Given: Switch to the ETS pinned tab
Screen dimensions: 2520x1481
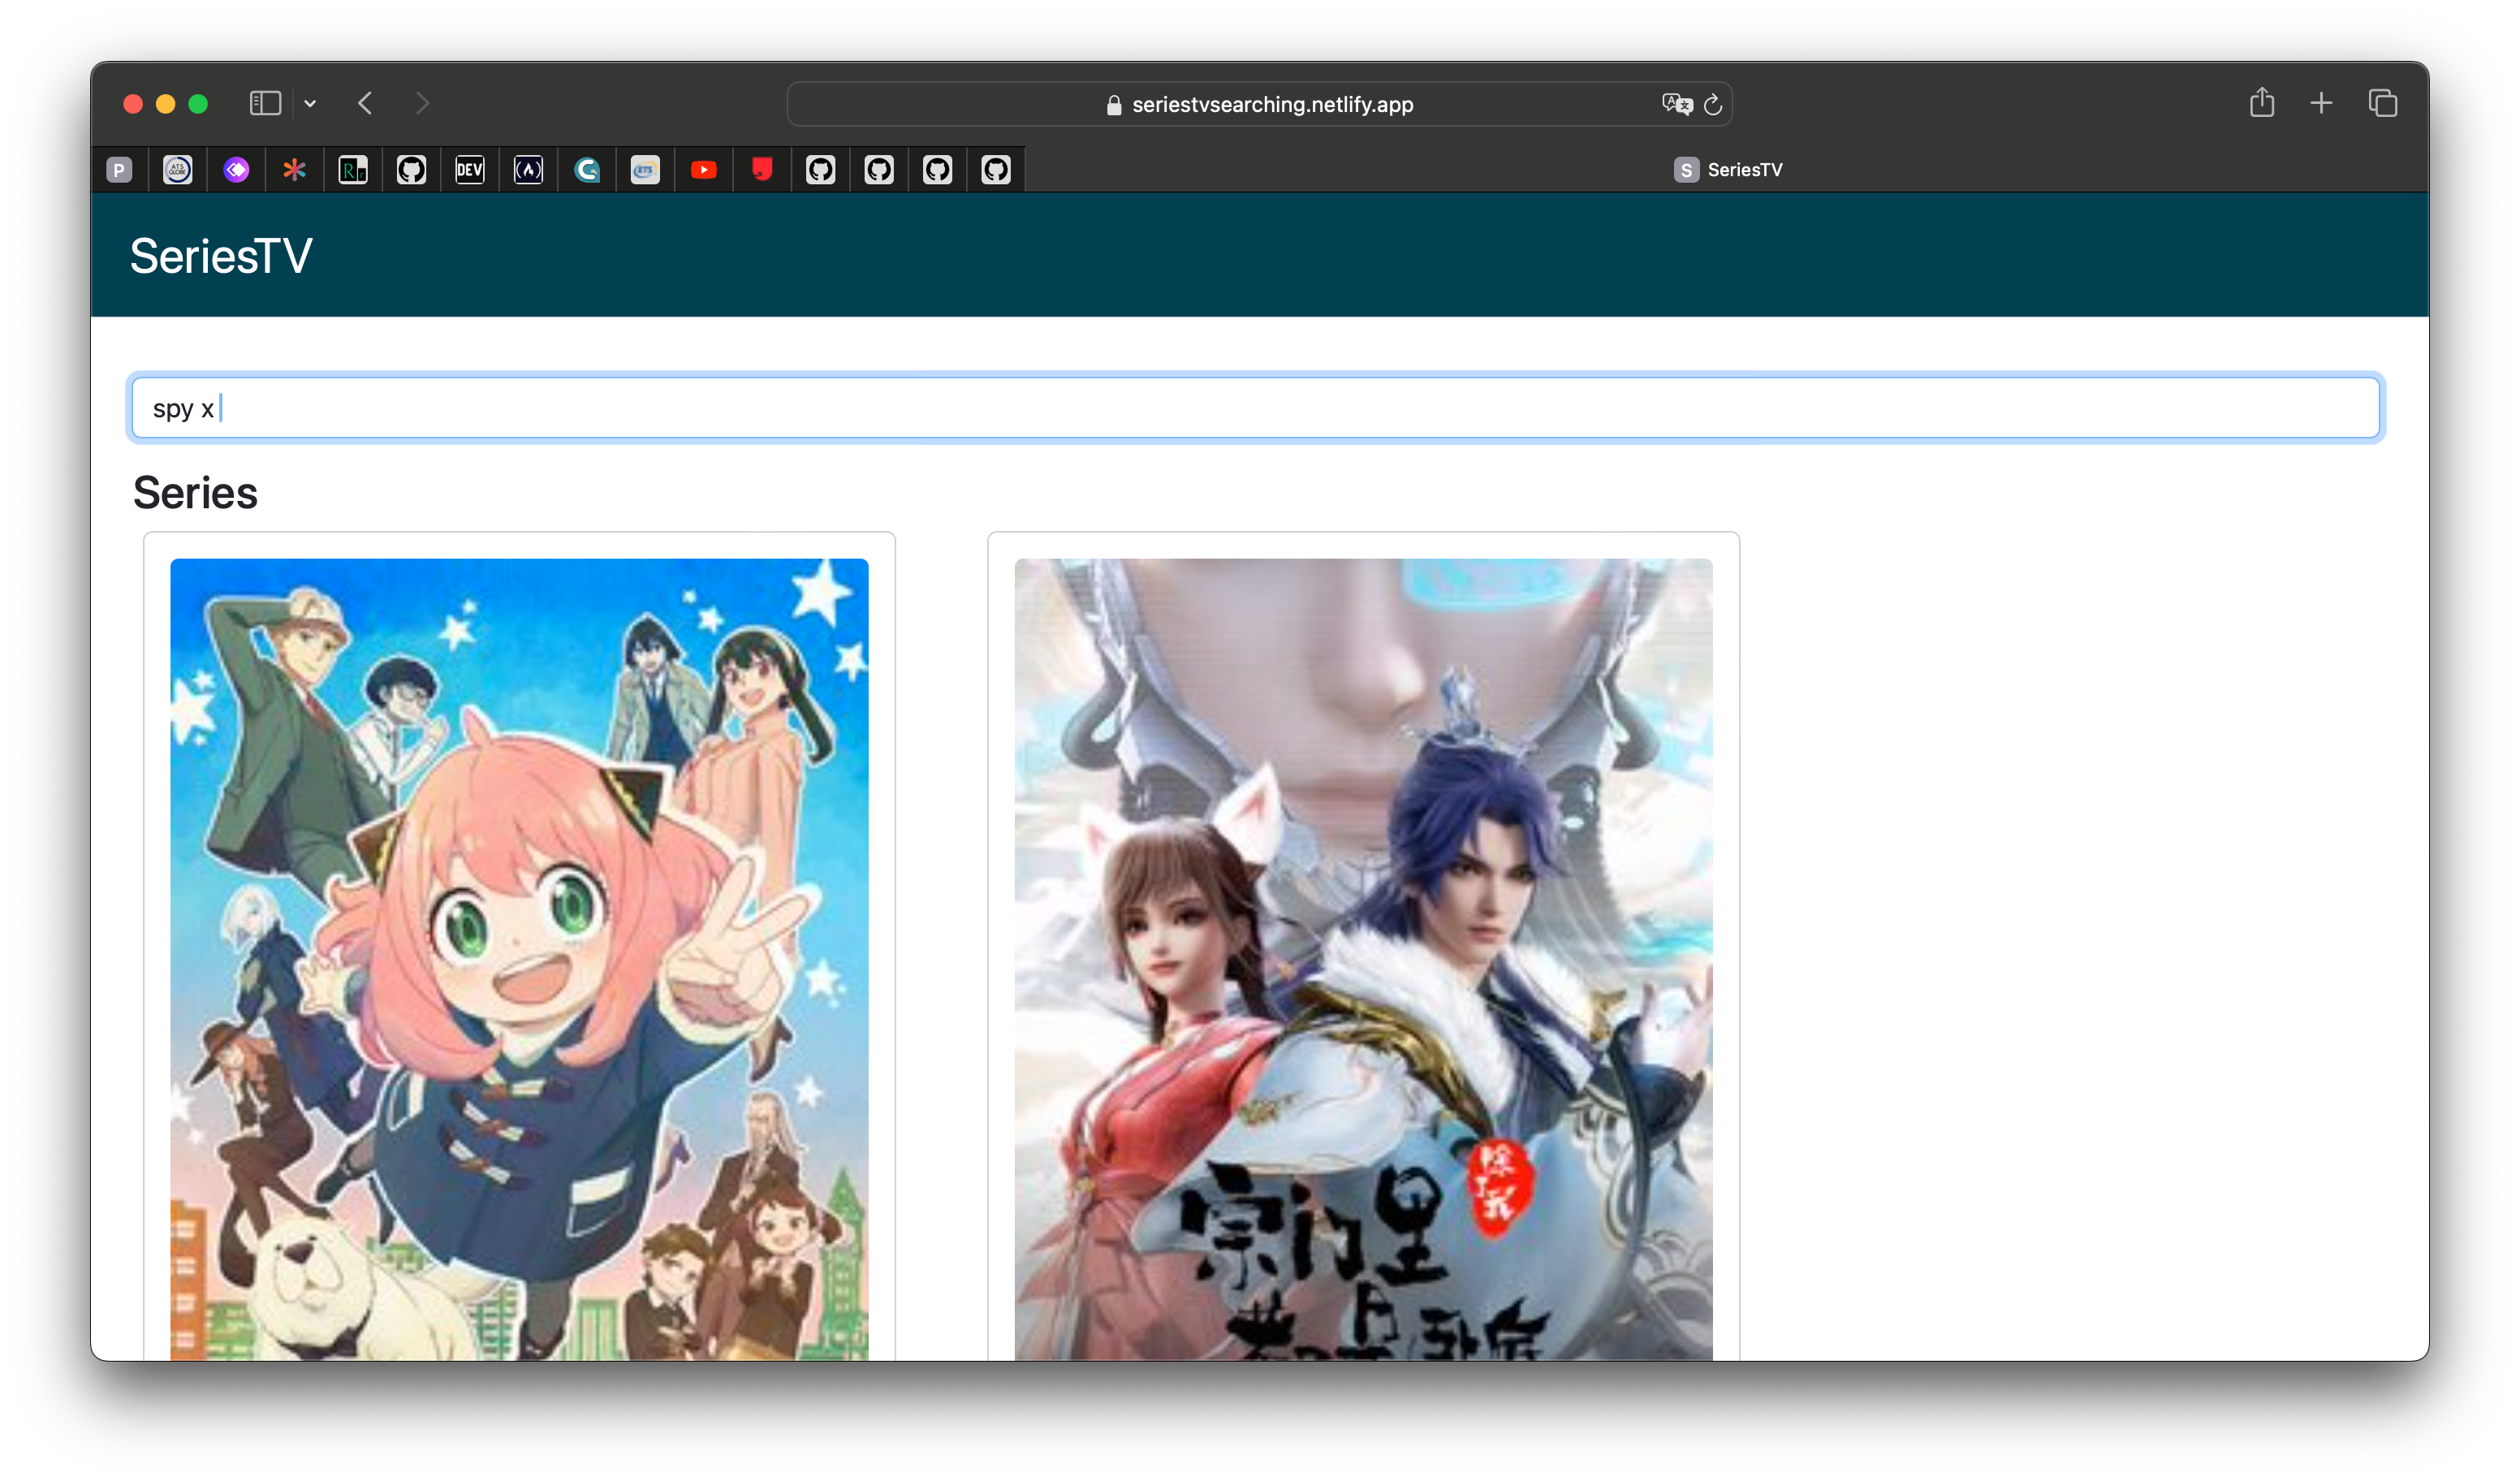Looking at the screenshot, I should click(x=645, y=170).
